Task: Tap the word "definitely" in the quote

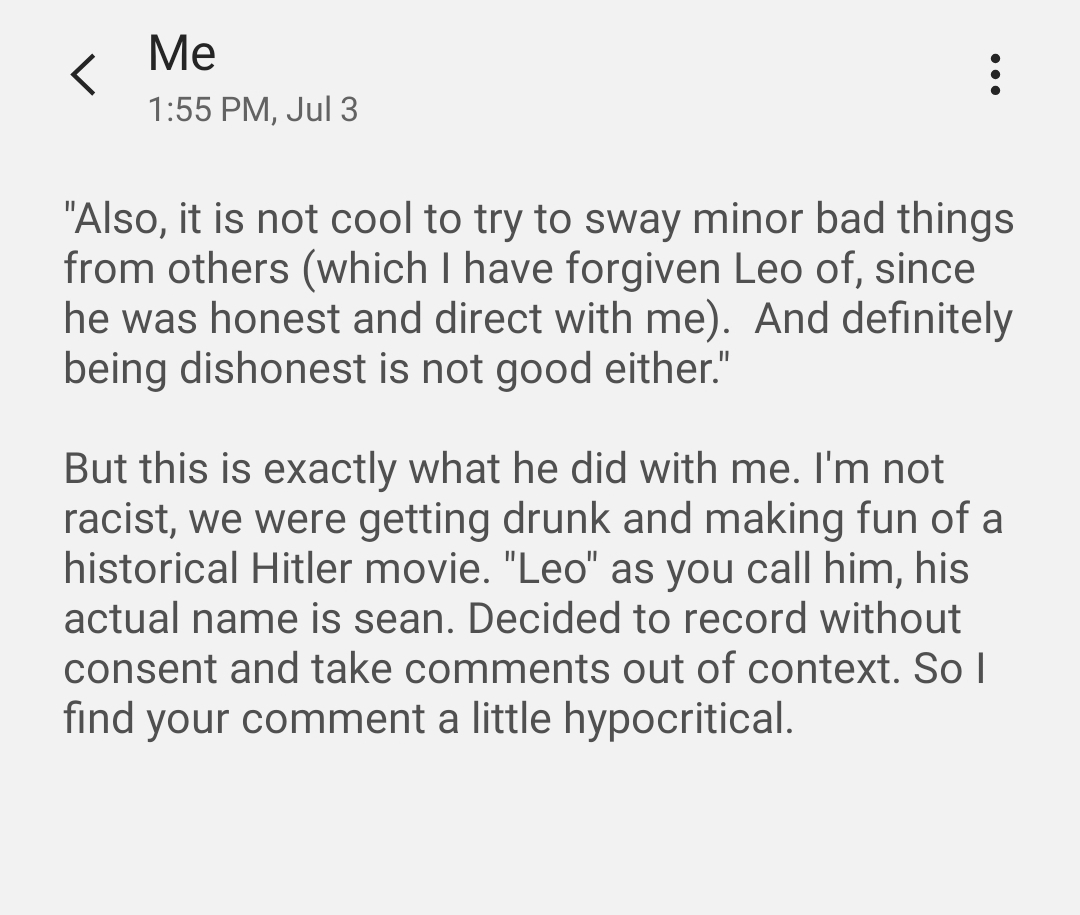Action: coord(927,319)
